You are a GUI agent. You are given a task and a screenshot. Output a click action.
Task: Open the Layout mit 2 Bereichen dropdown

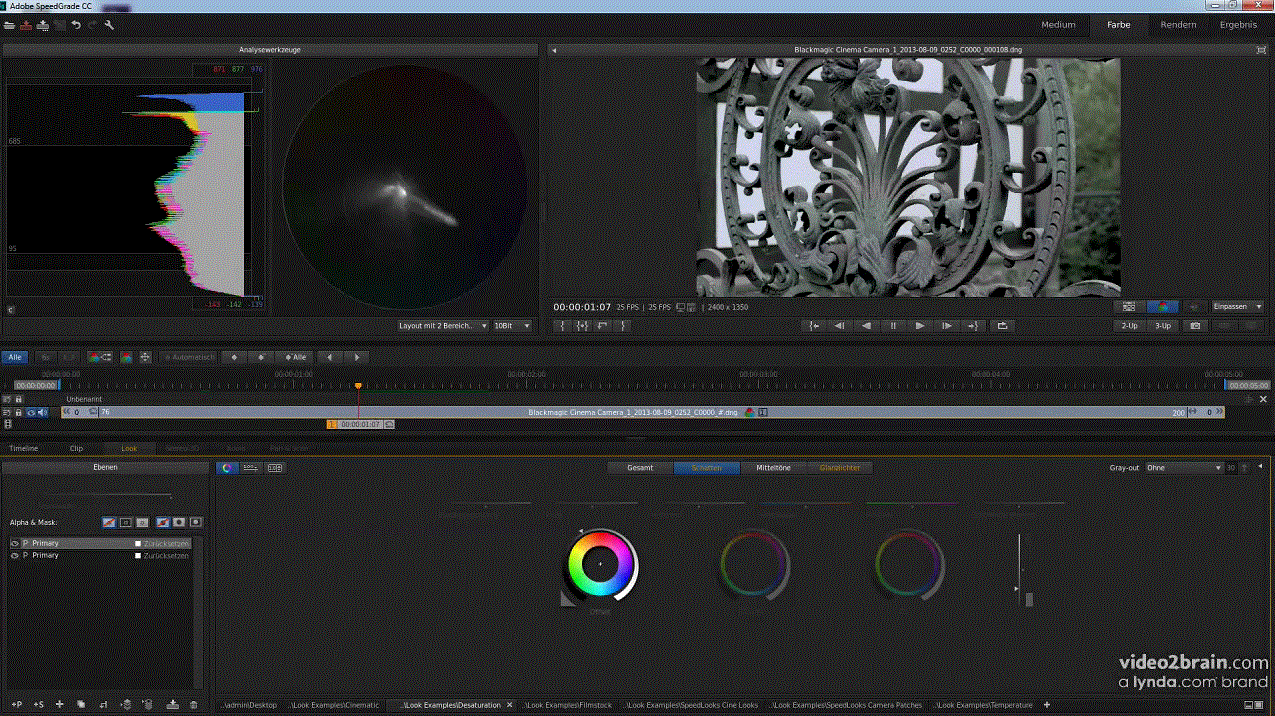[x=442, y=326]
